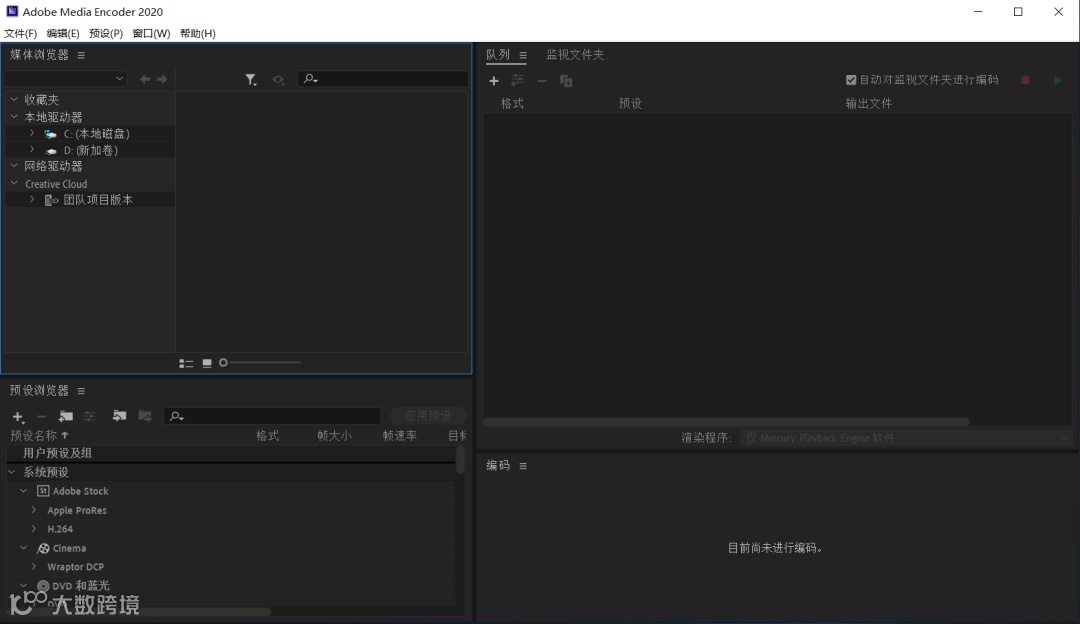
Task: Expand the D: (新加卷) drive
Action: pyautogui.click(x=32, y=149)
